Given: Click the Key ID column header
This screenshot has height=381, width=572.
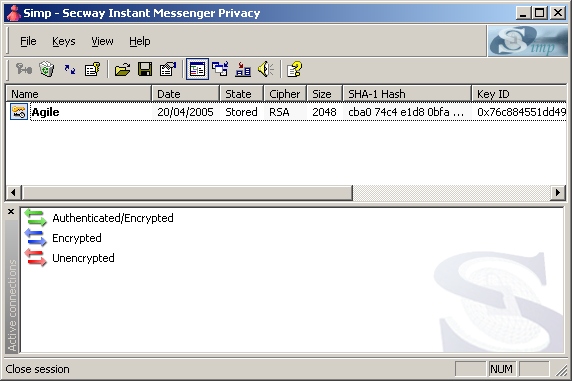Looking at the screenshot, I should (519, 94).
